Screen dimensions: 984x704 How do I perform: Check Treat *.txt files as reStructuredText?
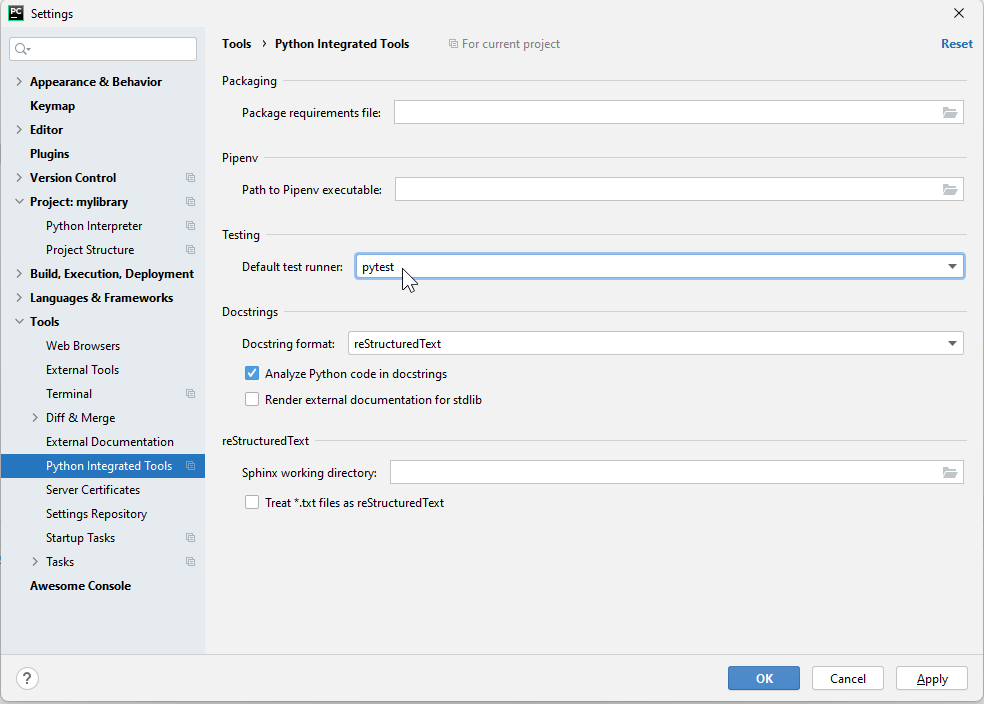(x=252, y=503)
